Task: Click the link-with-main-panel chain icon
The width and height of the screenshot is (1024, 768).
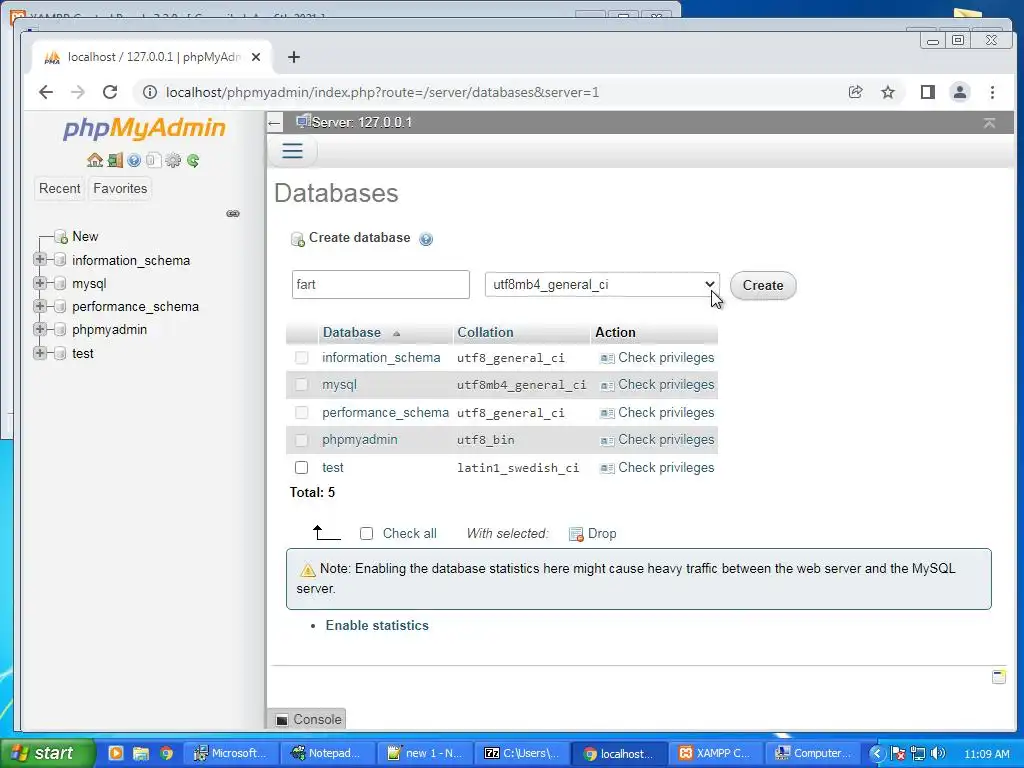Action: [232, 214]
